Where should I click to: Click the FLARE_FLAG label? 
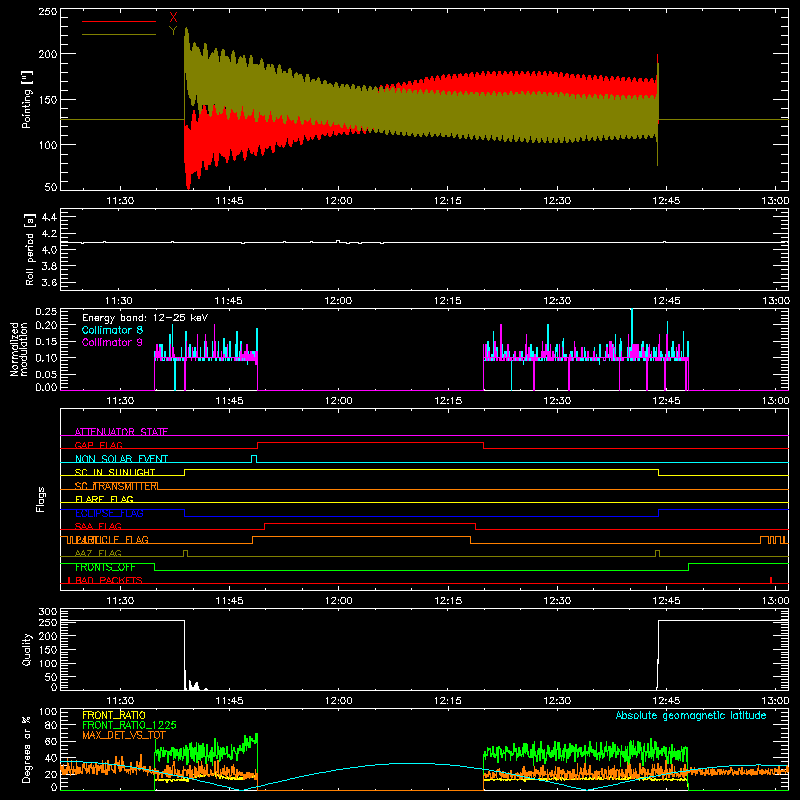[x=104, y=499]
